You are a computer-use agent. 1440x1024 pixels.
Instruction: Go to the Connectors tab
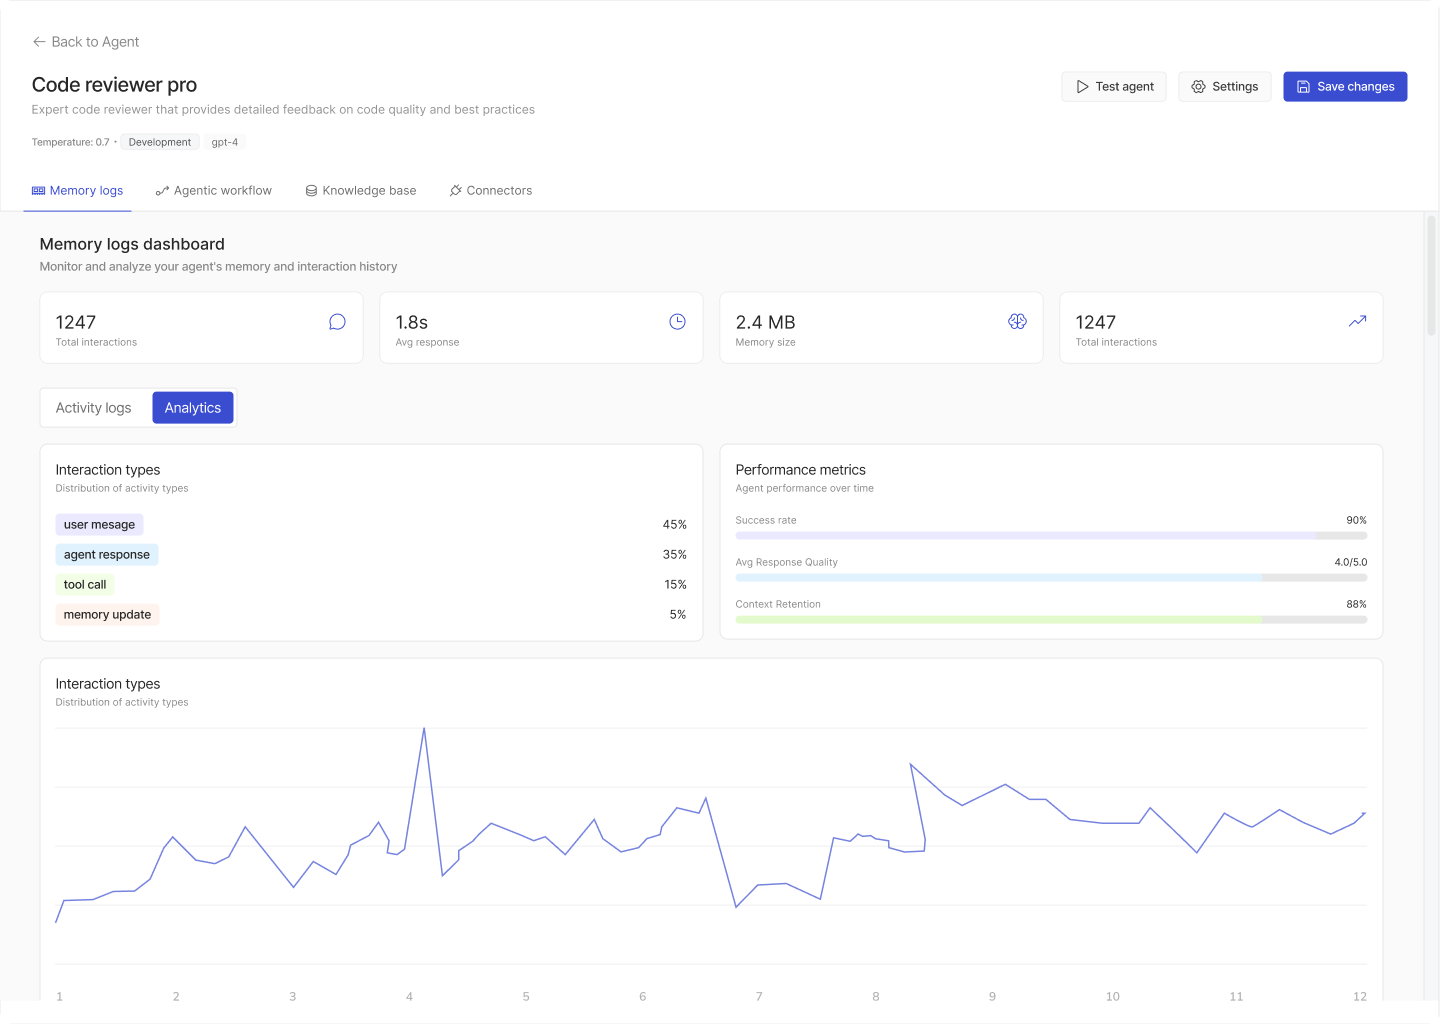click(x=491, y=191)
